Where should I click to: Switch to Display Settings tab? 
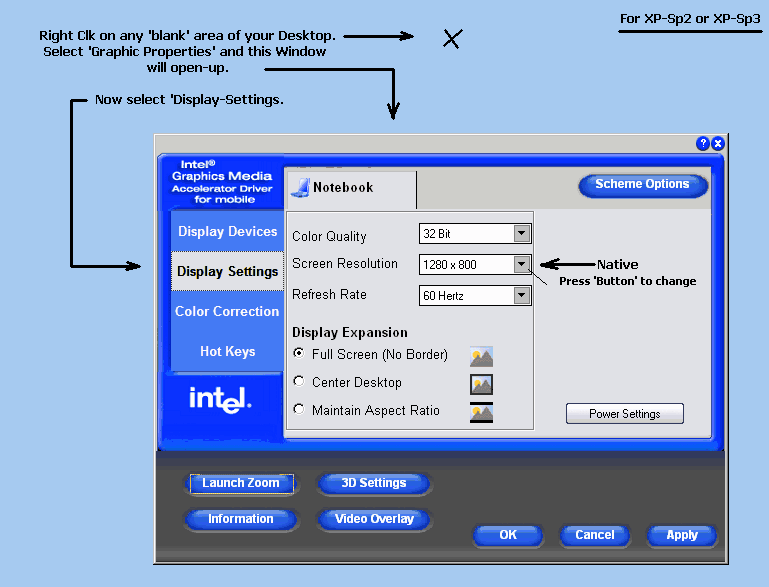[228, 271]
